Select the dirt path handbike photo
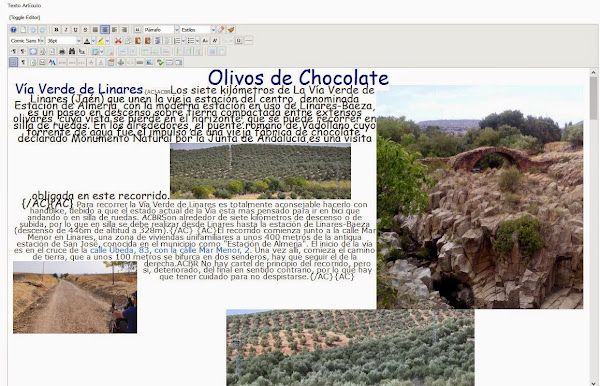Screen dimensions: 600x386 point(75,297)
